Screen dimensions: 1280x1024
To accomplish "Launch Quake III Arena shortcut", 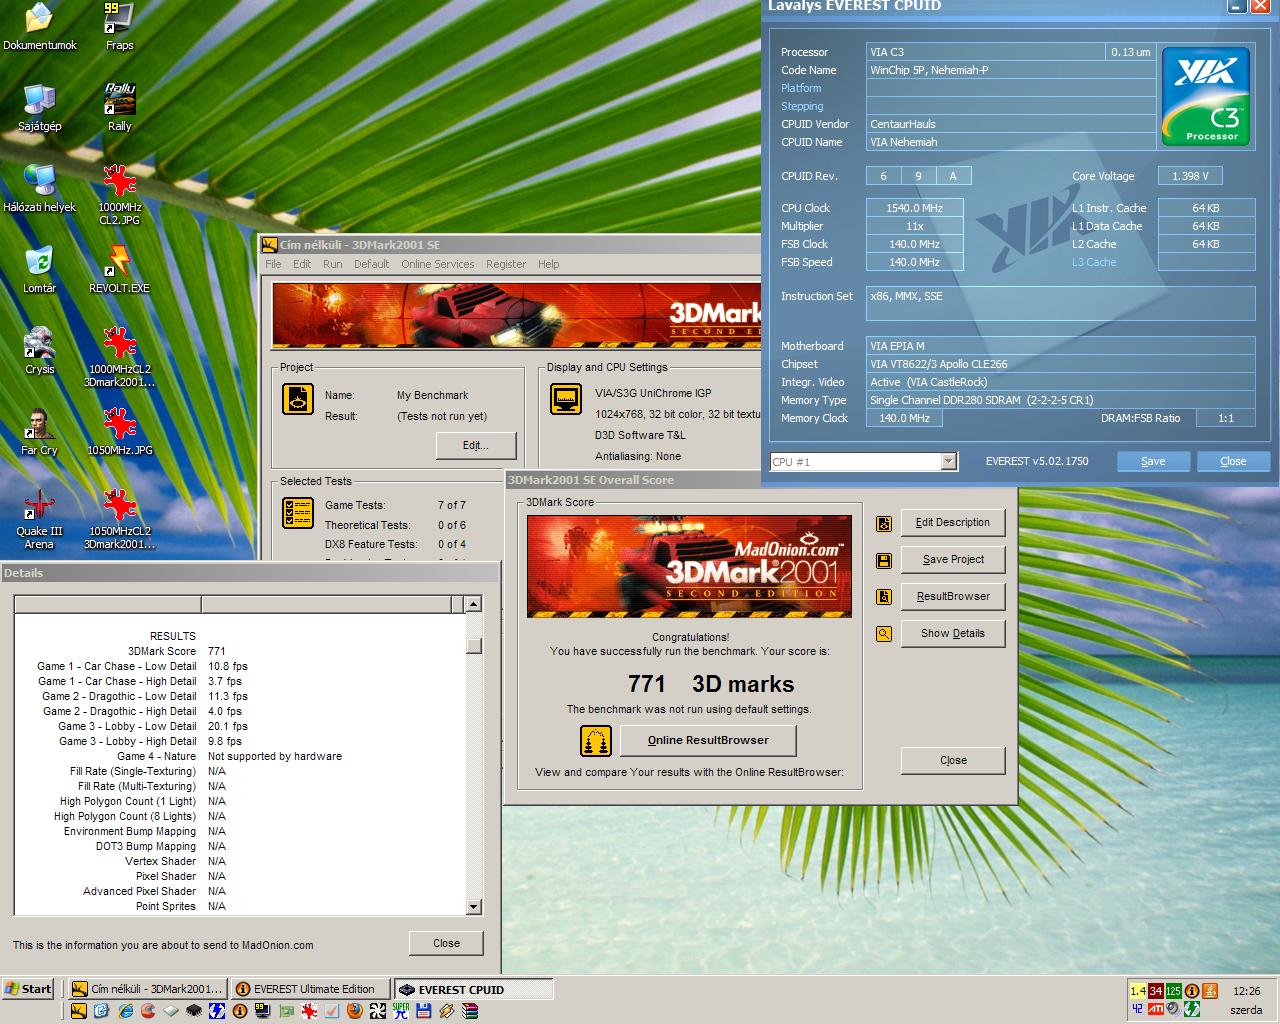I will point(39,520).
